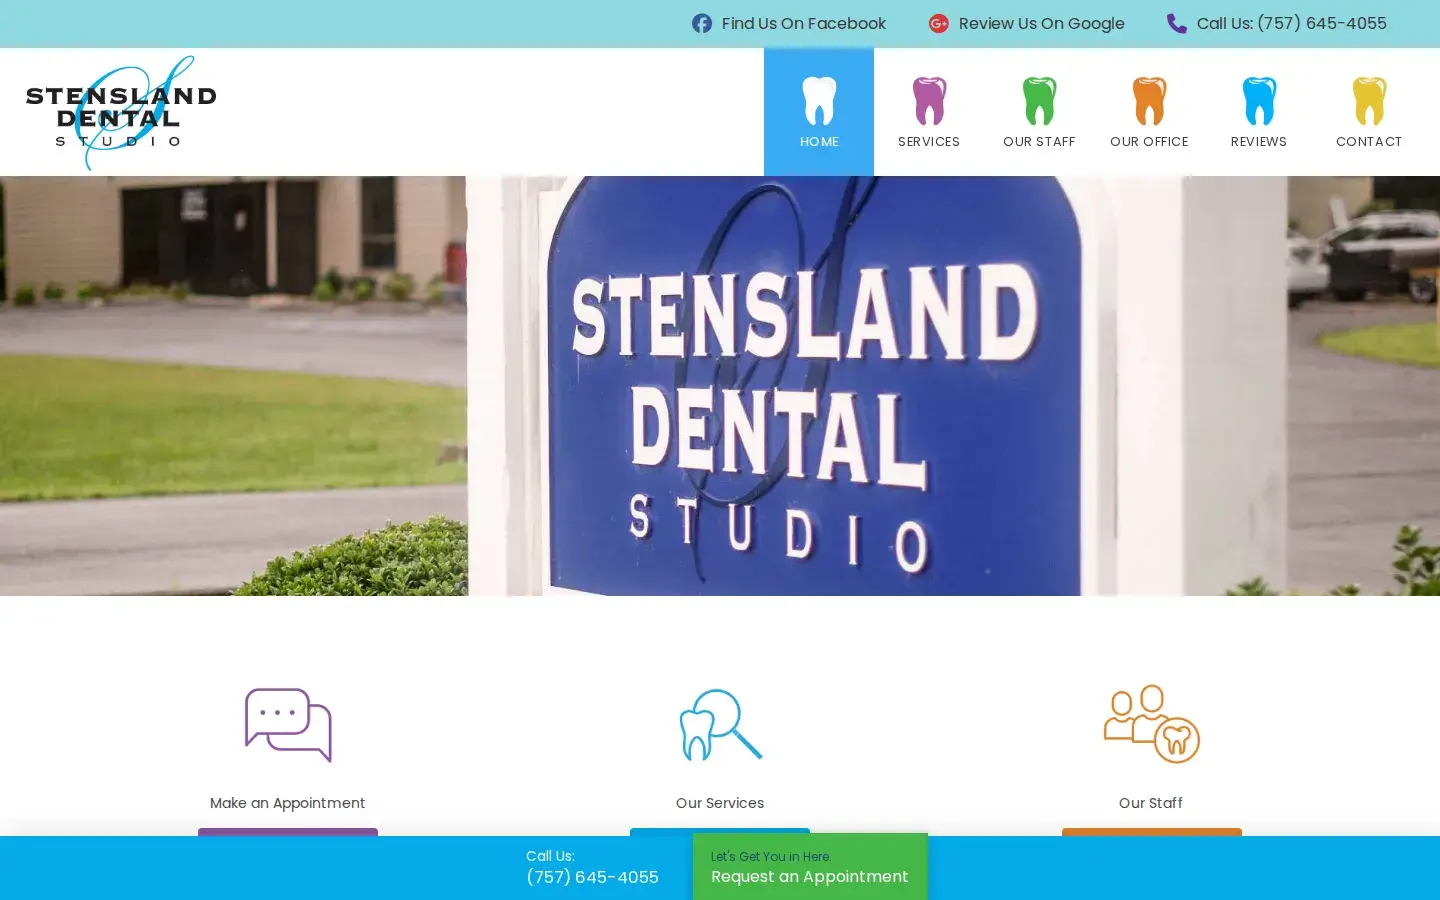Click the purple chat bubbles appointment icon
Viewport: 1440px width, 900px height.
point(288,725)
